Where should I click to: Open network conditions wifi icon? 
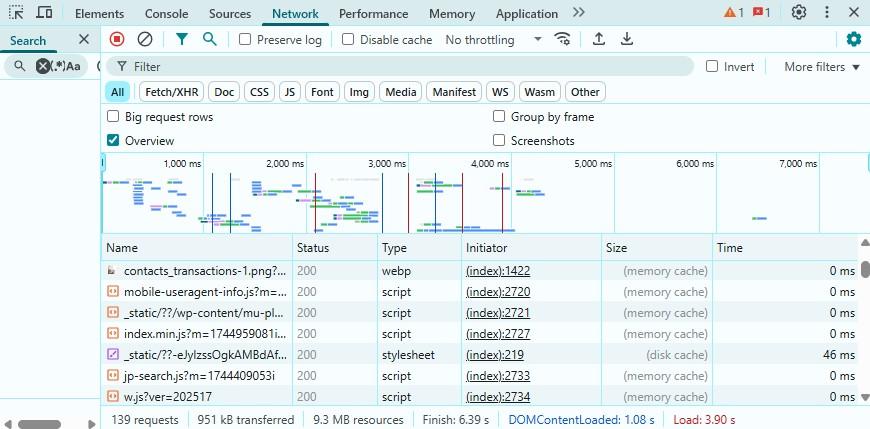[562, 39]
